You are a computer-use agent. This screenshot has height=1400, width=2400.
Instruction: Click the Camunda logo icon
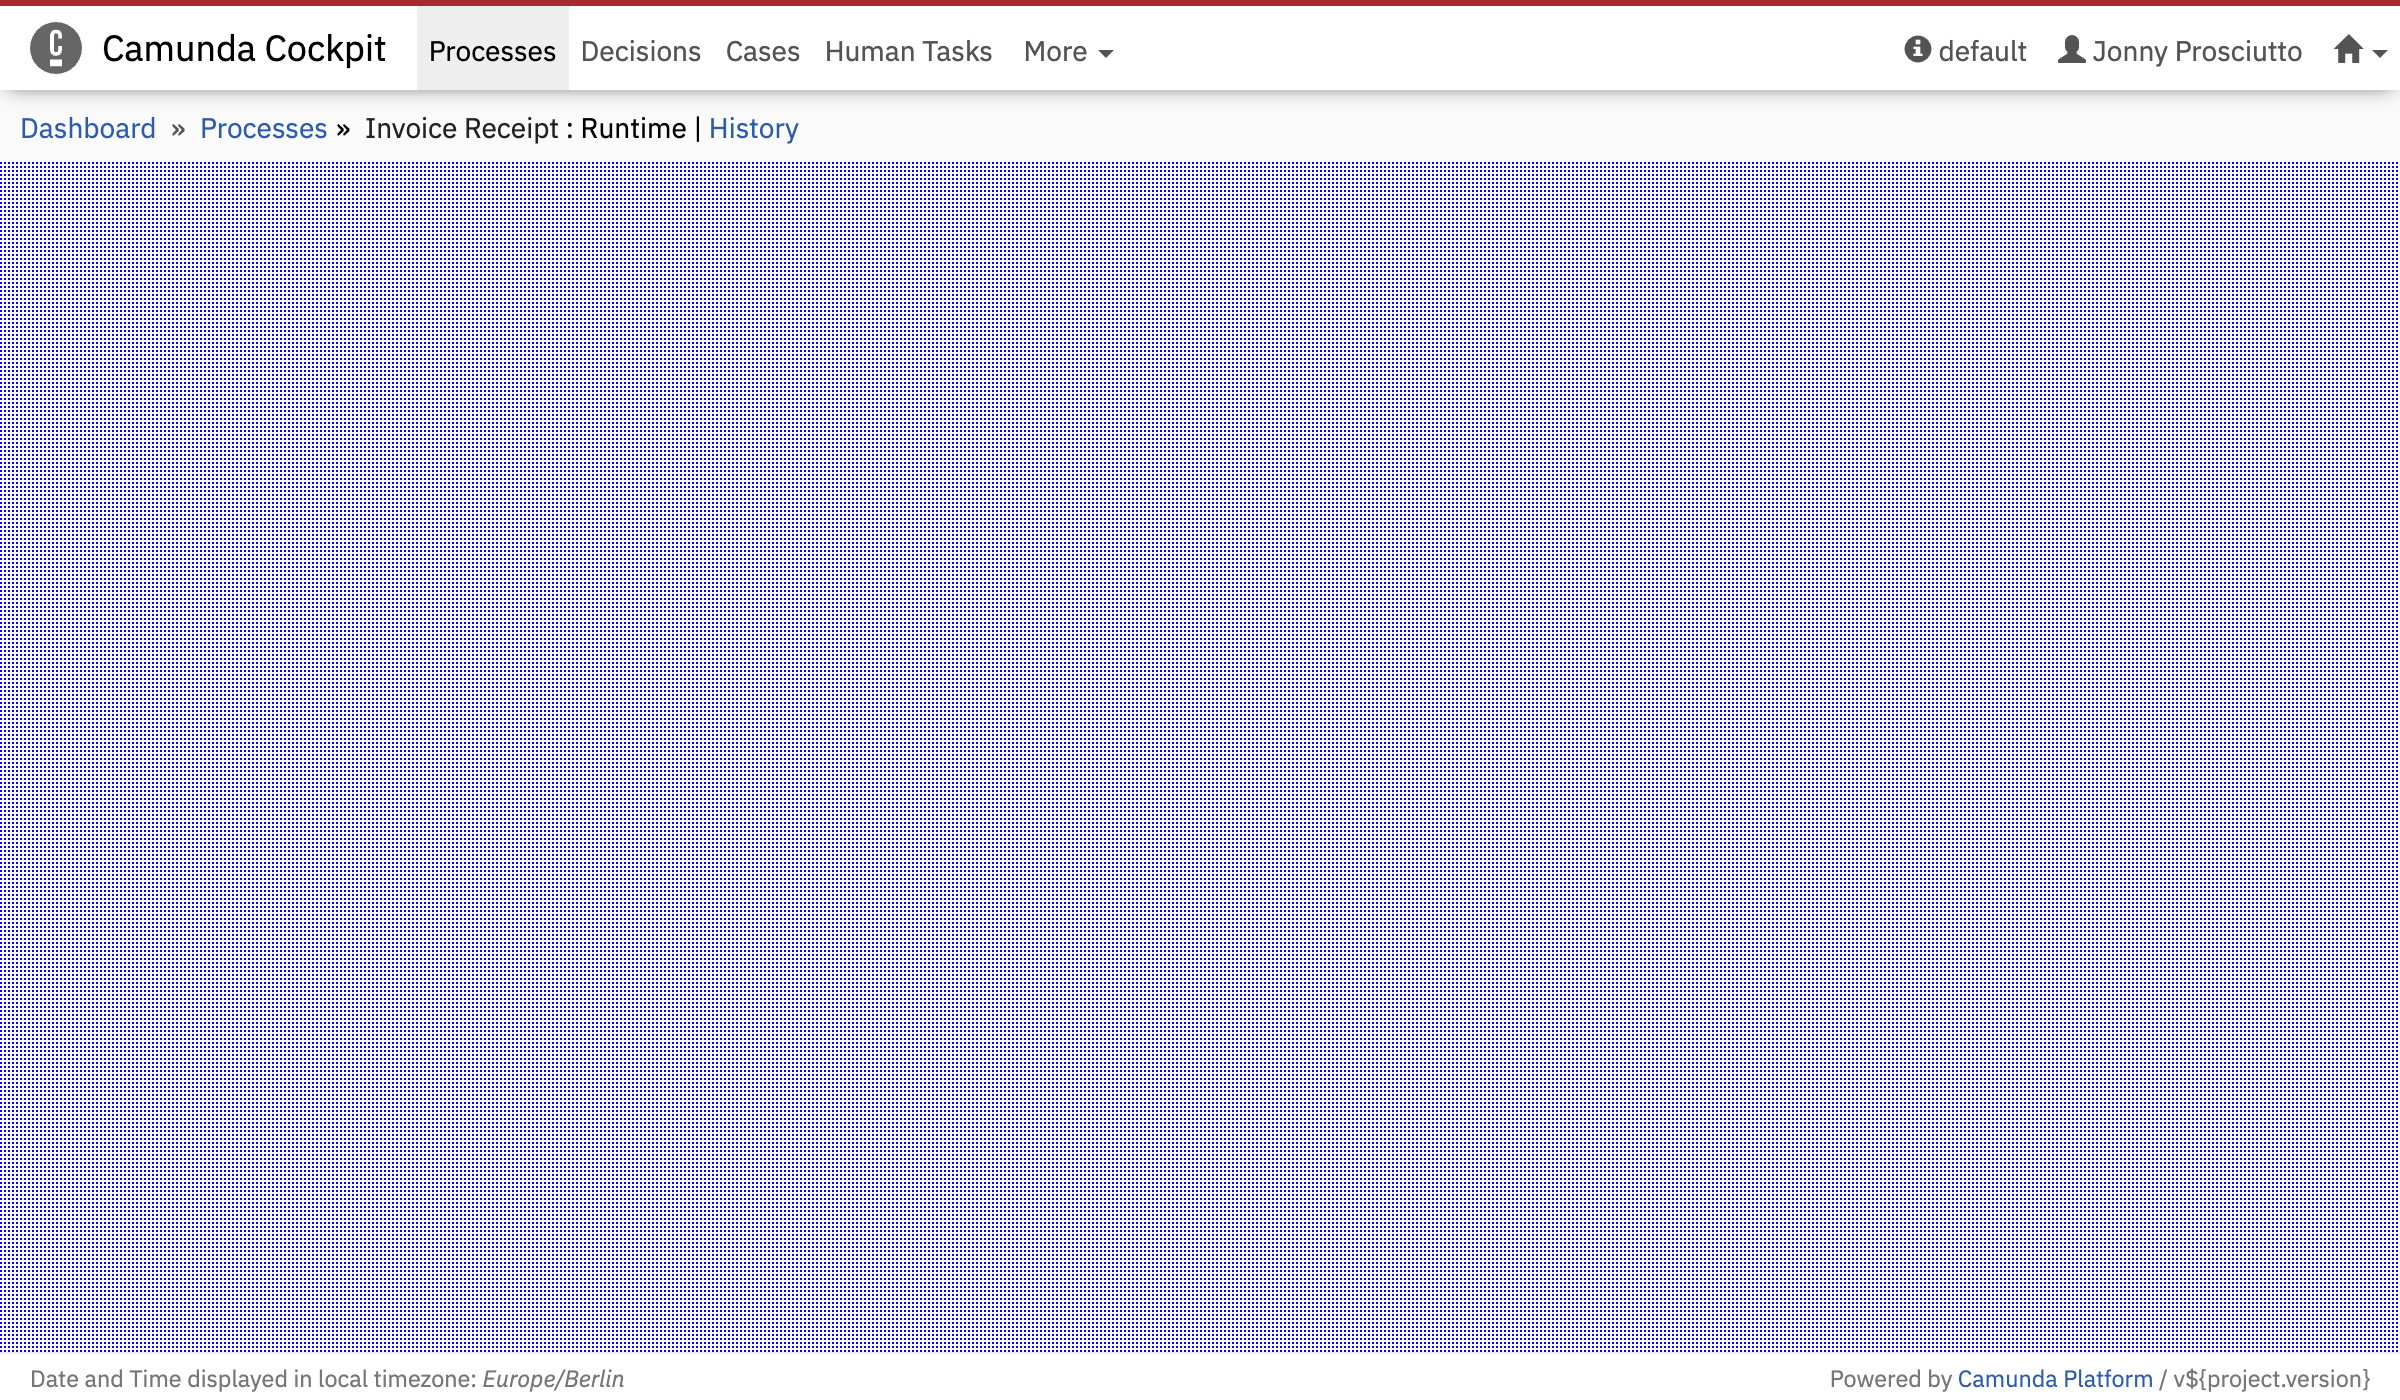[56, 48]
